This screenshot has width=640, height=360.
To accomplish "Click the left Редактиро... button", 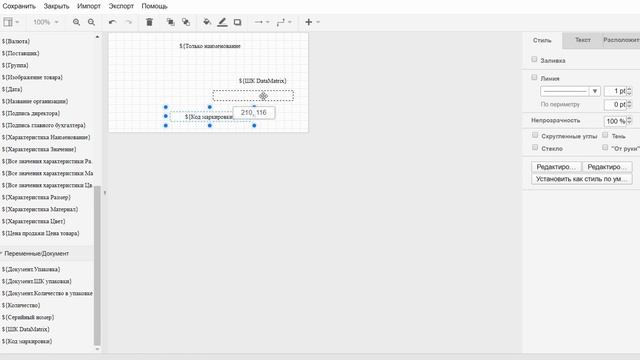I will [x=556, y=167].
